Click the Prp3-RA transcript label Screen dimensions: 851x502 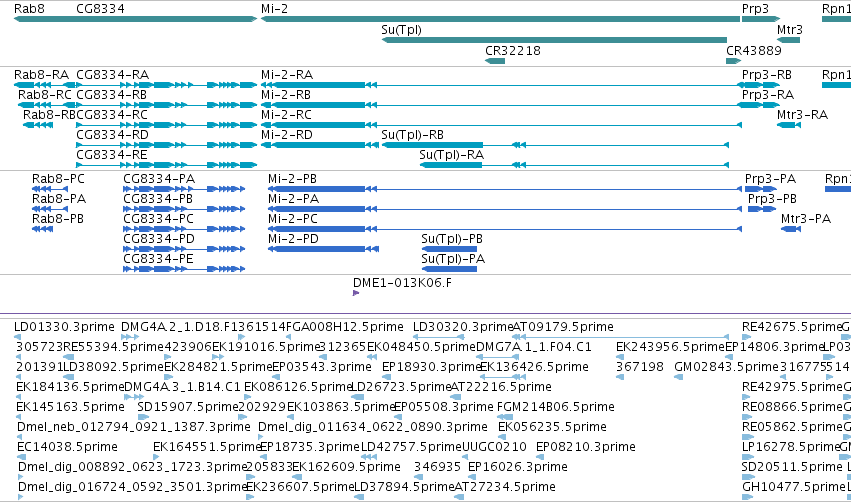(768, 94)
